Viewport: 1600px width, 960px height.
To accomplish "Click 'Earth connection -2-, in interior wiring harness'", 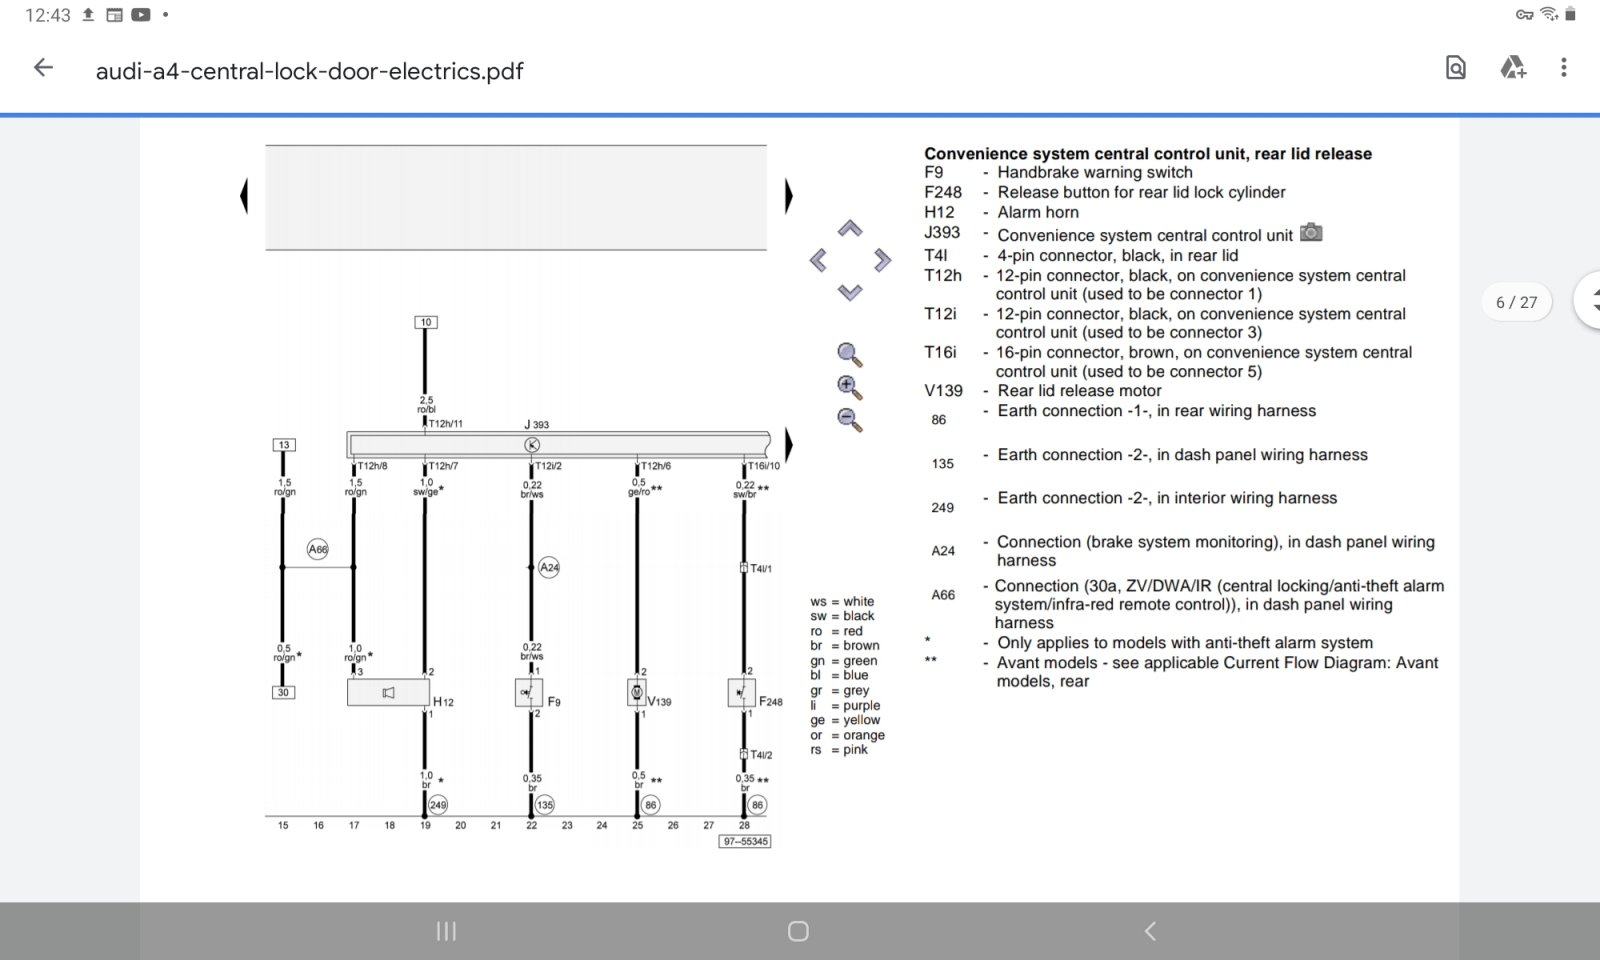I will pyautogui.click(x=1167, y=498).
